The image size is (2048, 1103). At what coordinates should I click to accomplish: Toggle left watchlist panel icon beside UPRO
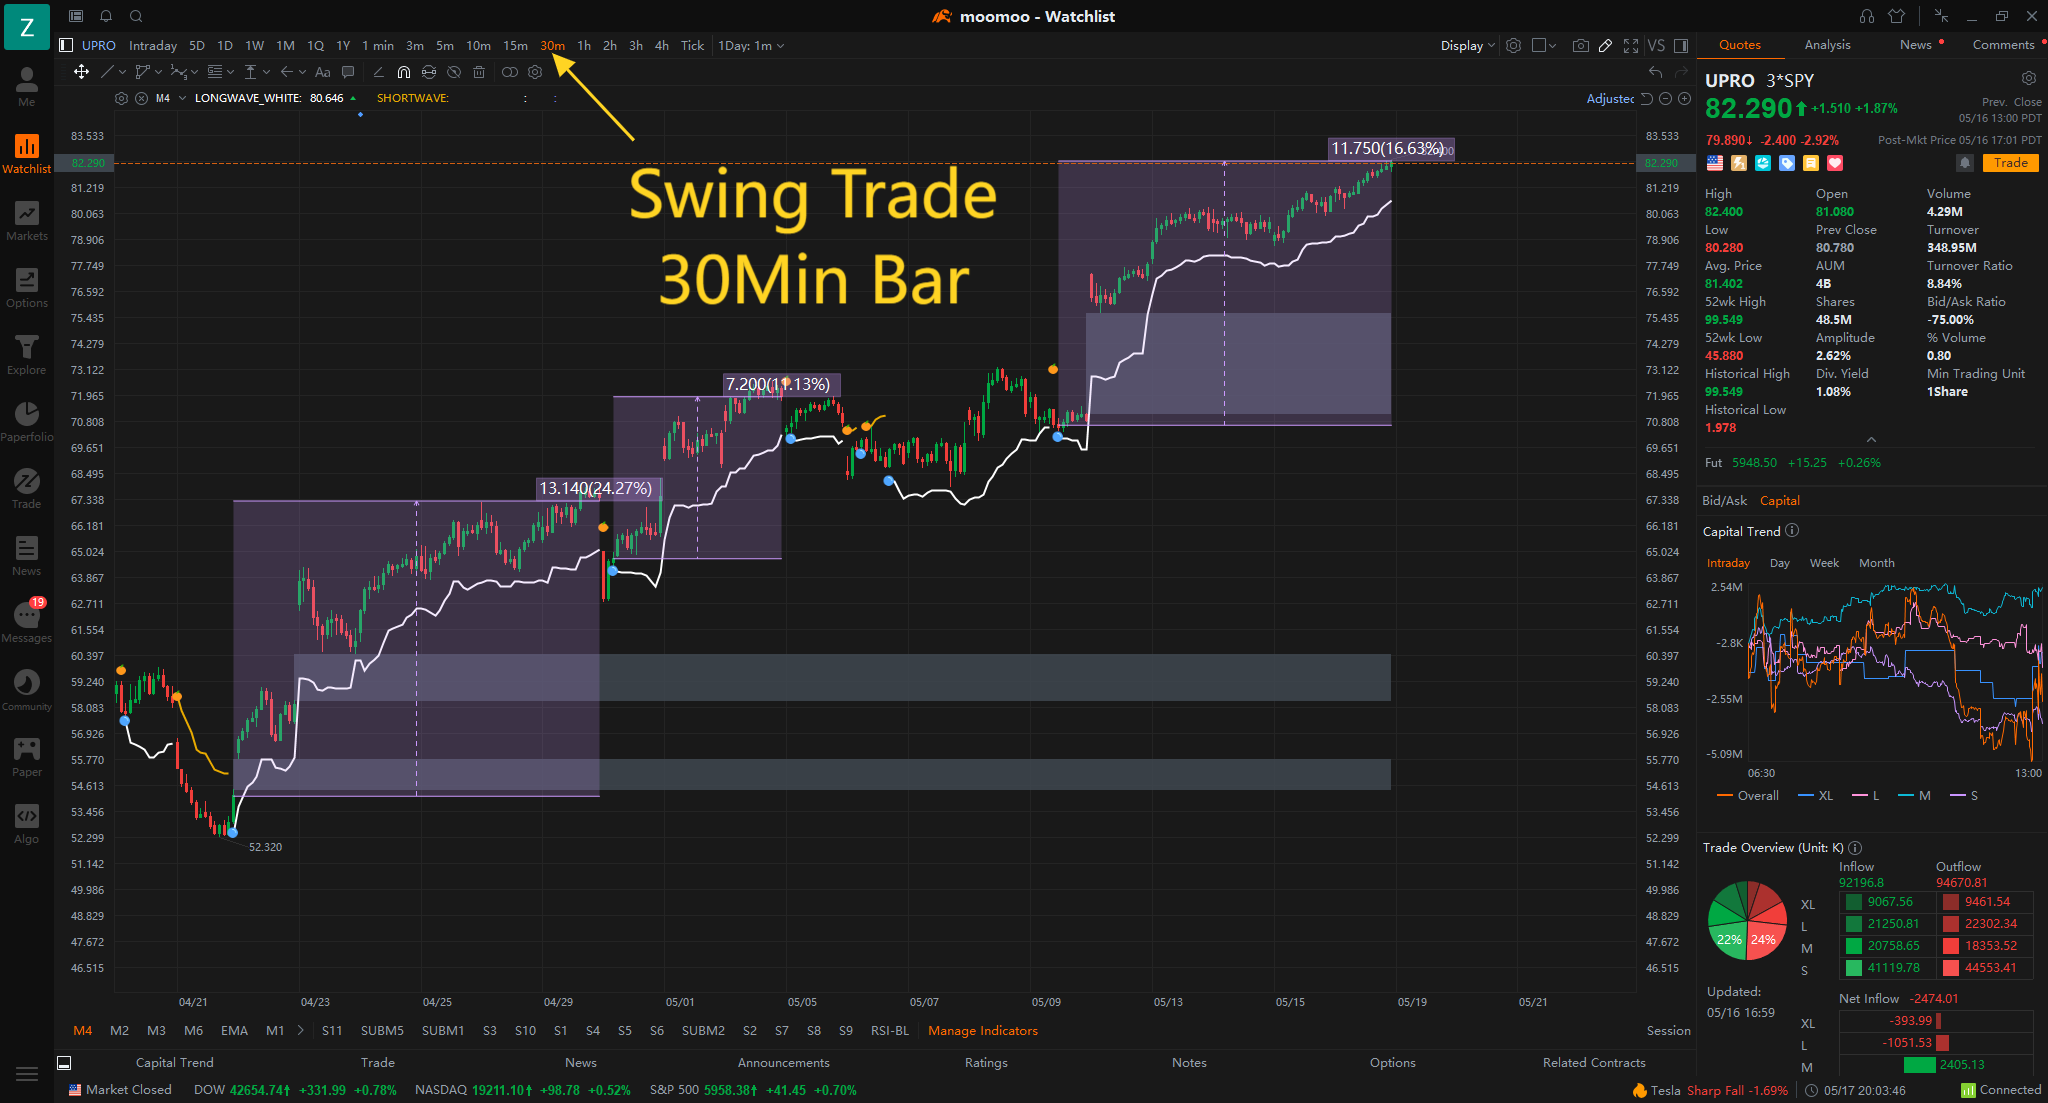(x=66, y=45)
